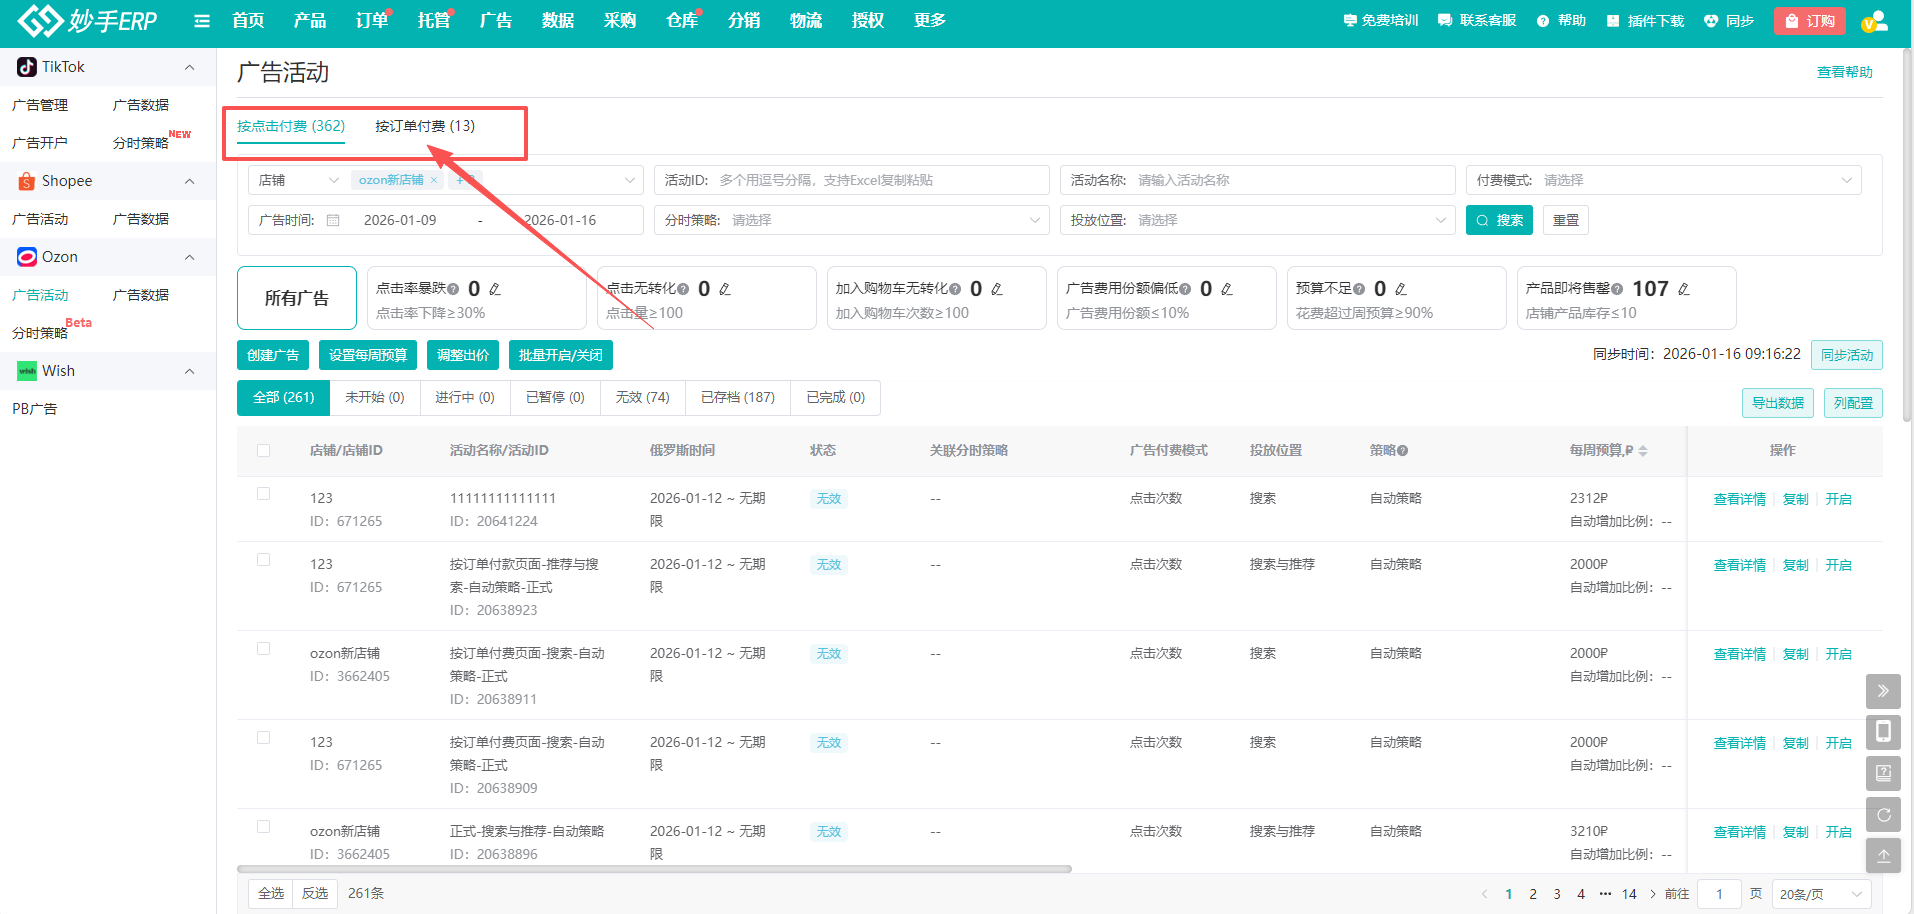Screen dimensions: 1914x914
Task: Click the 创建广告 button
Action: [272, 354]
